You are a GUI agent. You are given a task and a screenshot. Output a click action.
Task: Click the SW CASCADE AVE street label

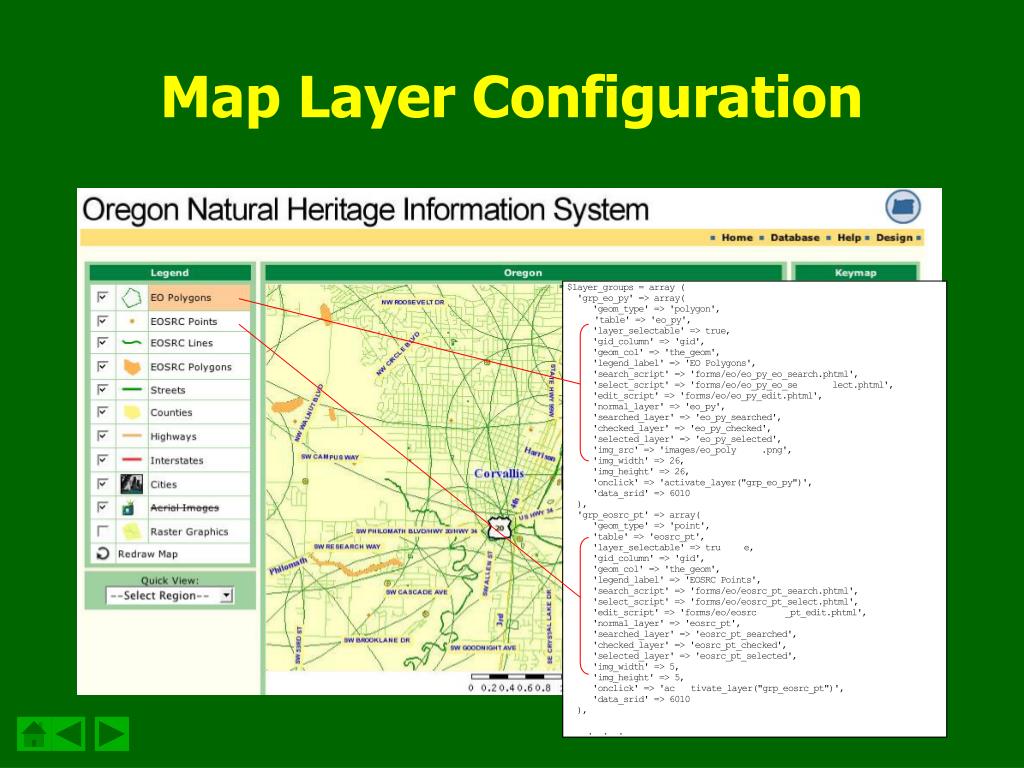[417, 592]
